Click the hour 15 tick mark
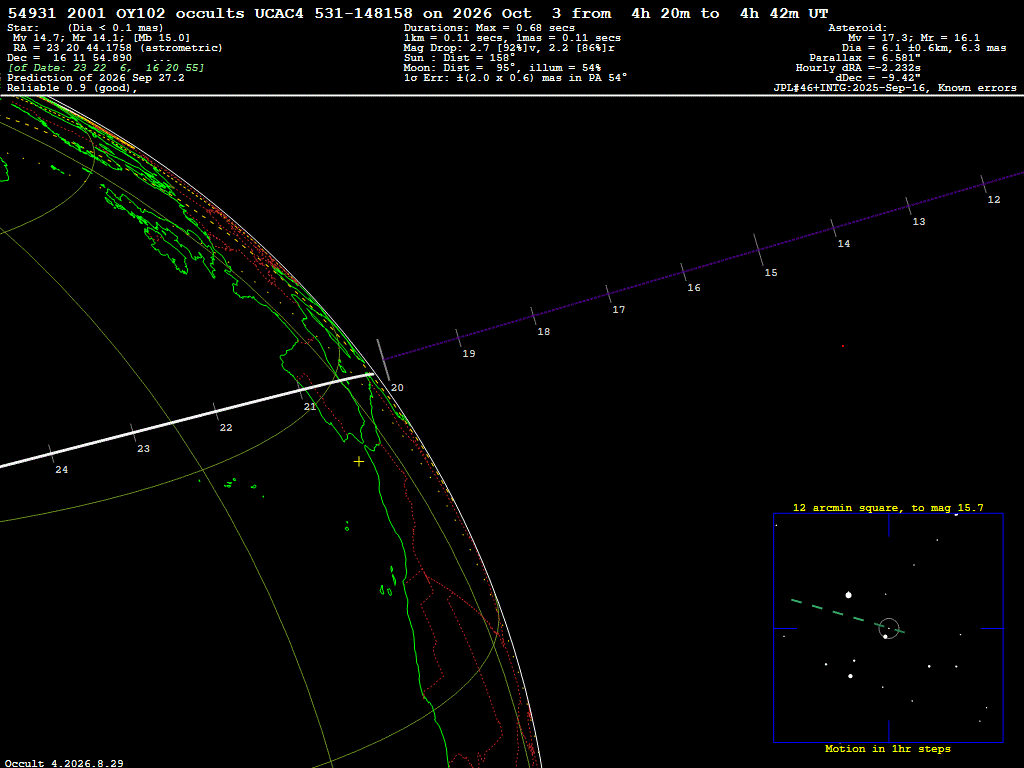 [x=758, y=251]
